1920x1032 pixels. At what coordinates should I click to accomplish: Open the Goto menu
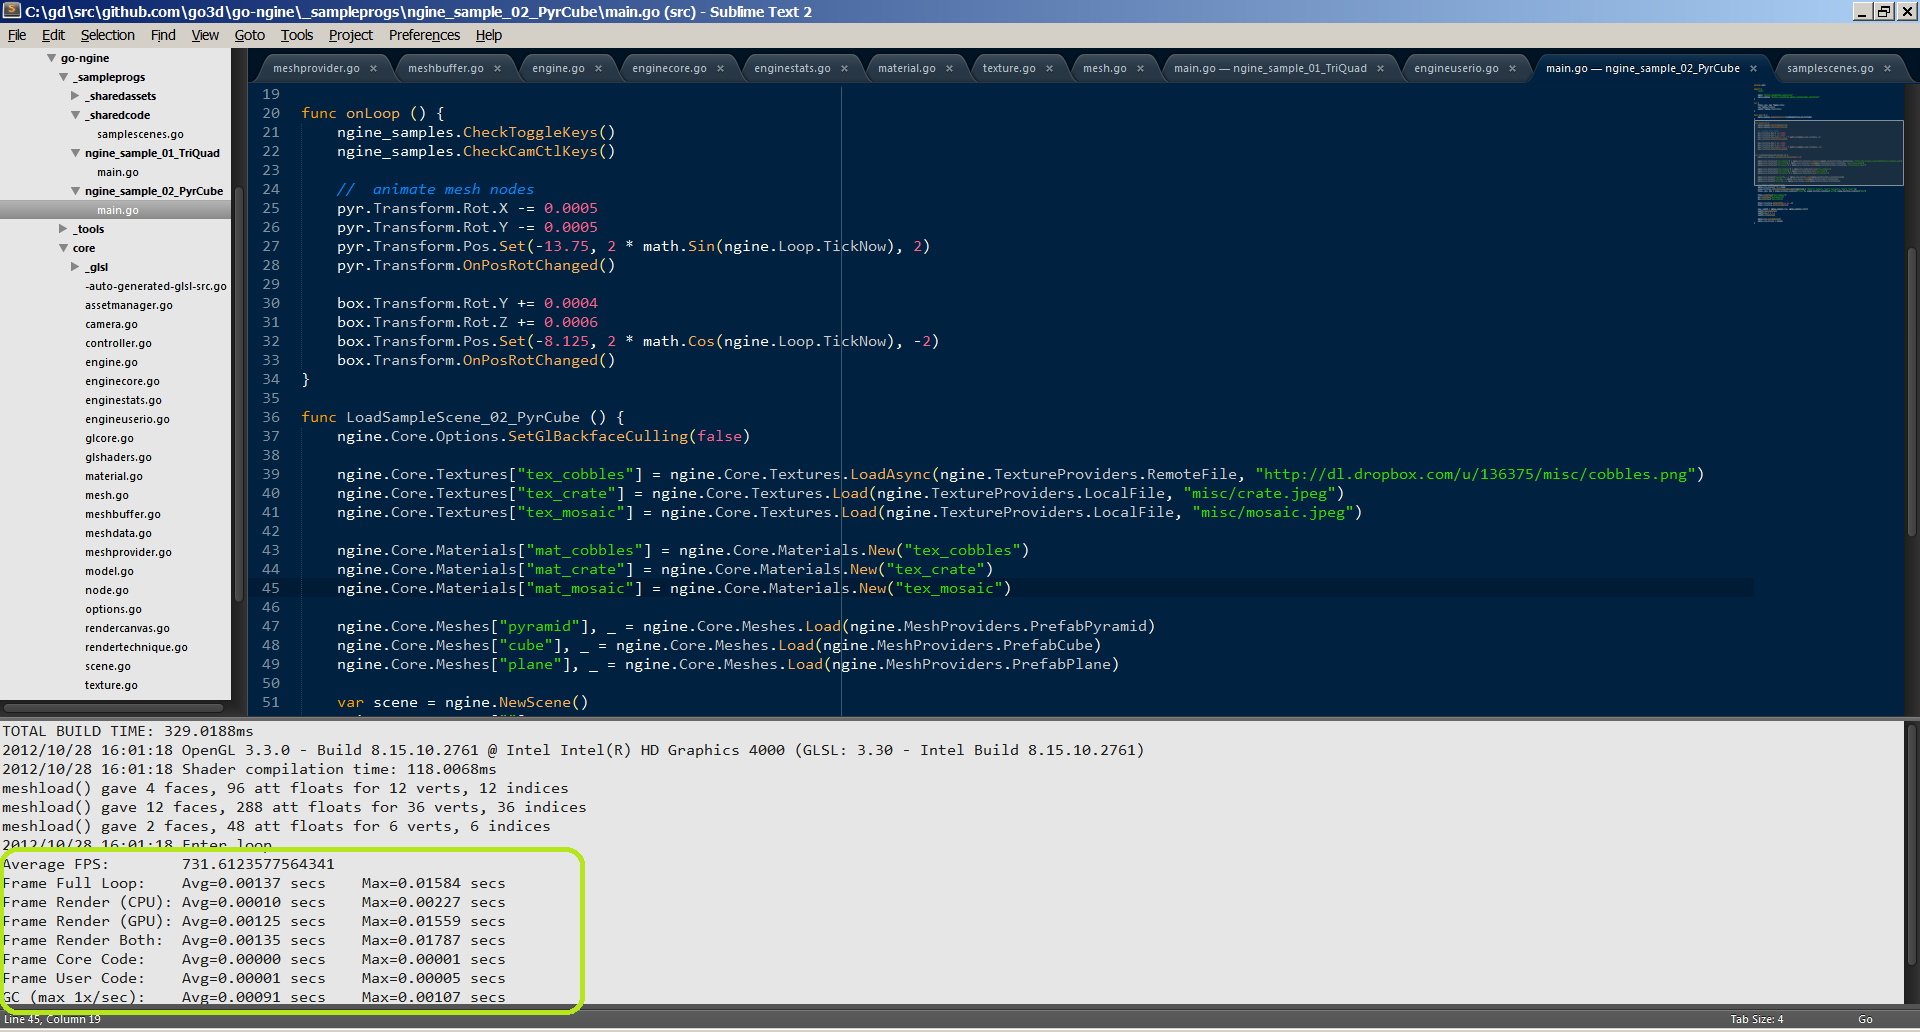[249, 35]
